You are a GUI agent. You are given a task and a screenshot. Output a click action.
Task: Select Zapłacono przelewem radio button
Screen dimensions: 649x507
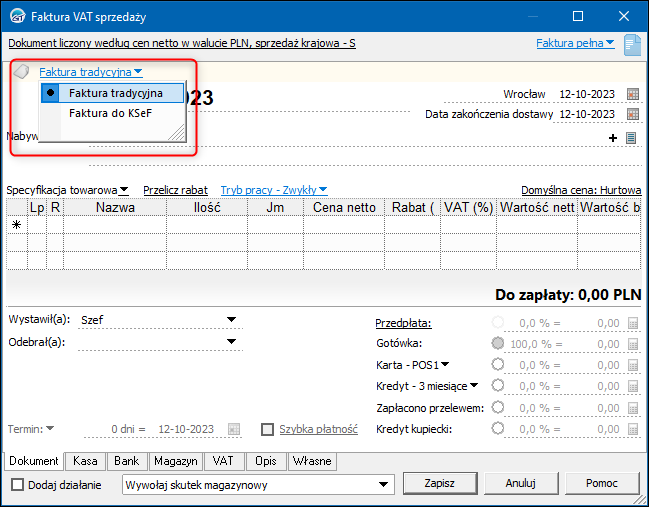[x=498, y=407]
